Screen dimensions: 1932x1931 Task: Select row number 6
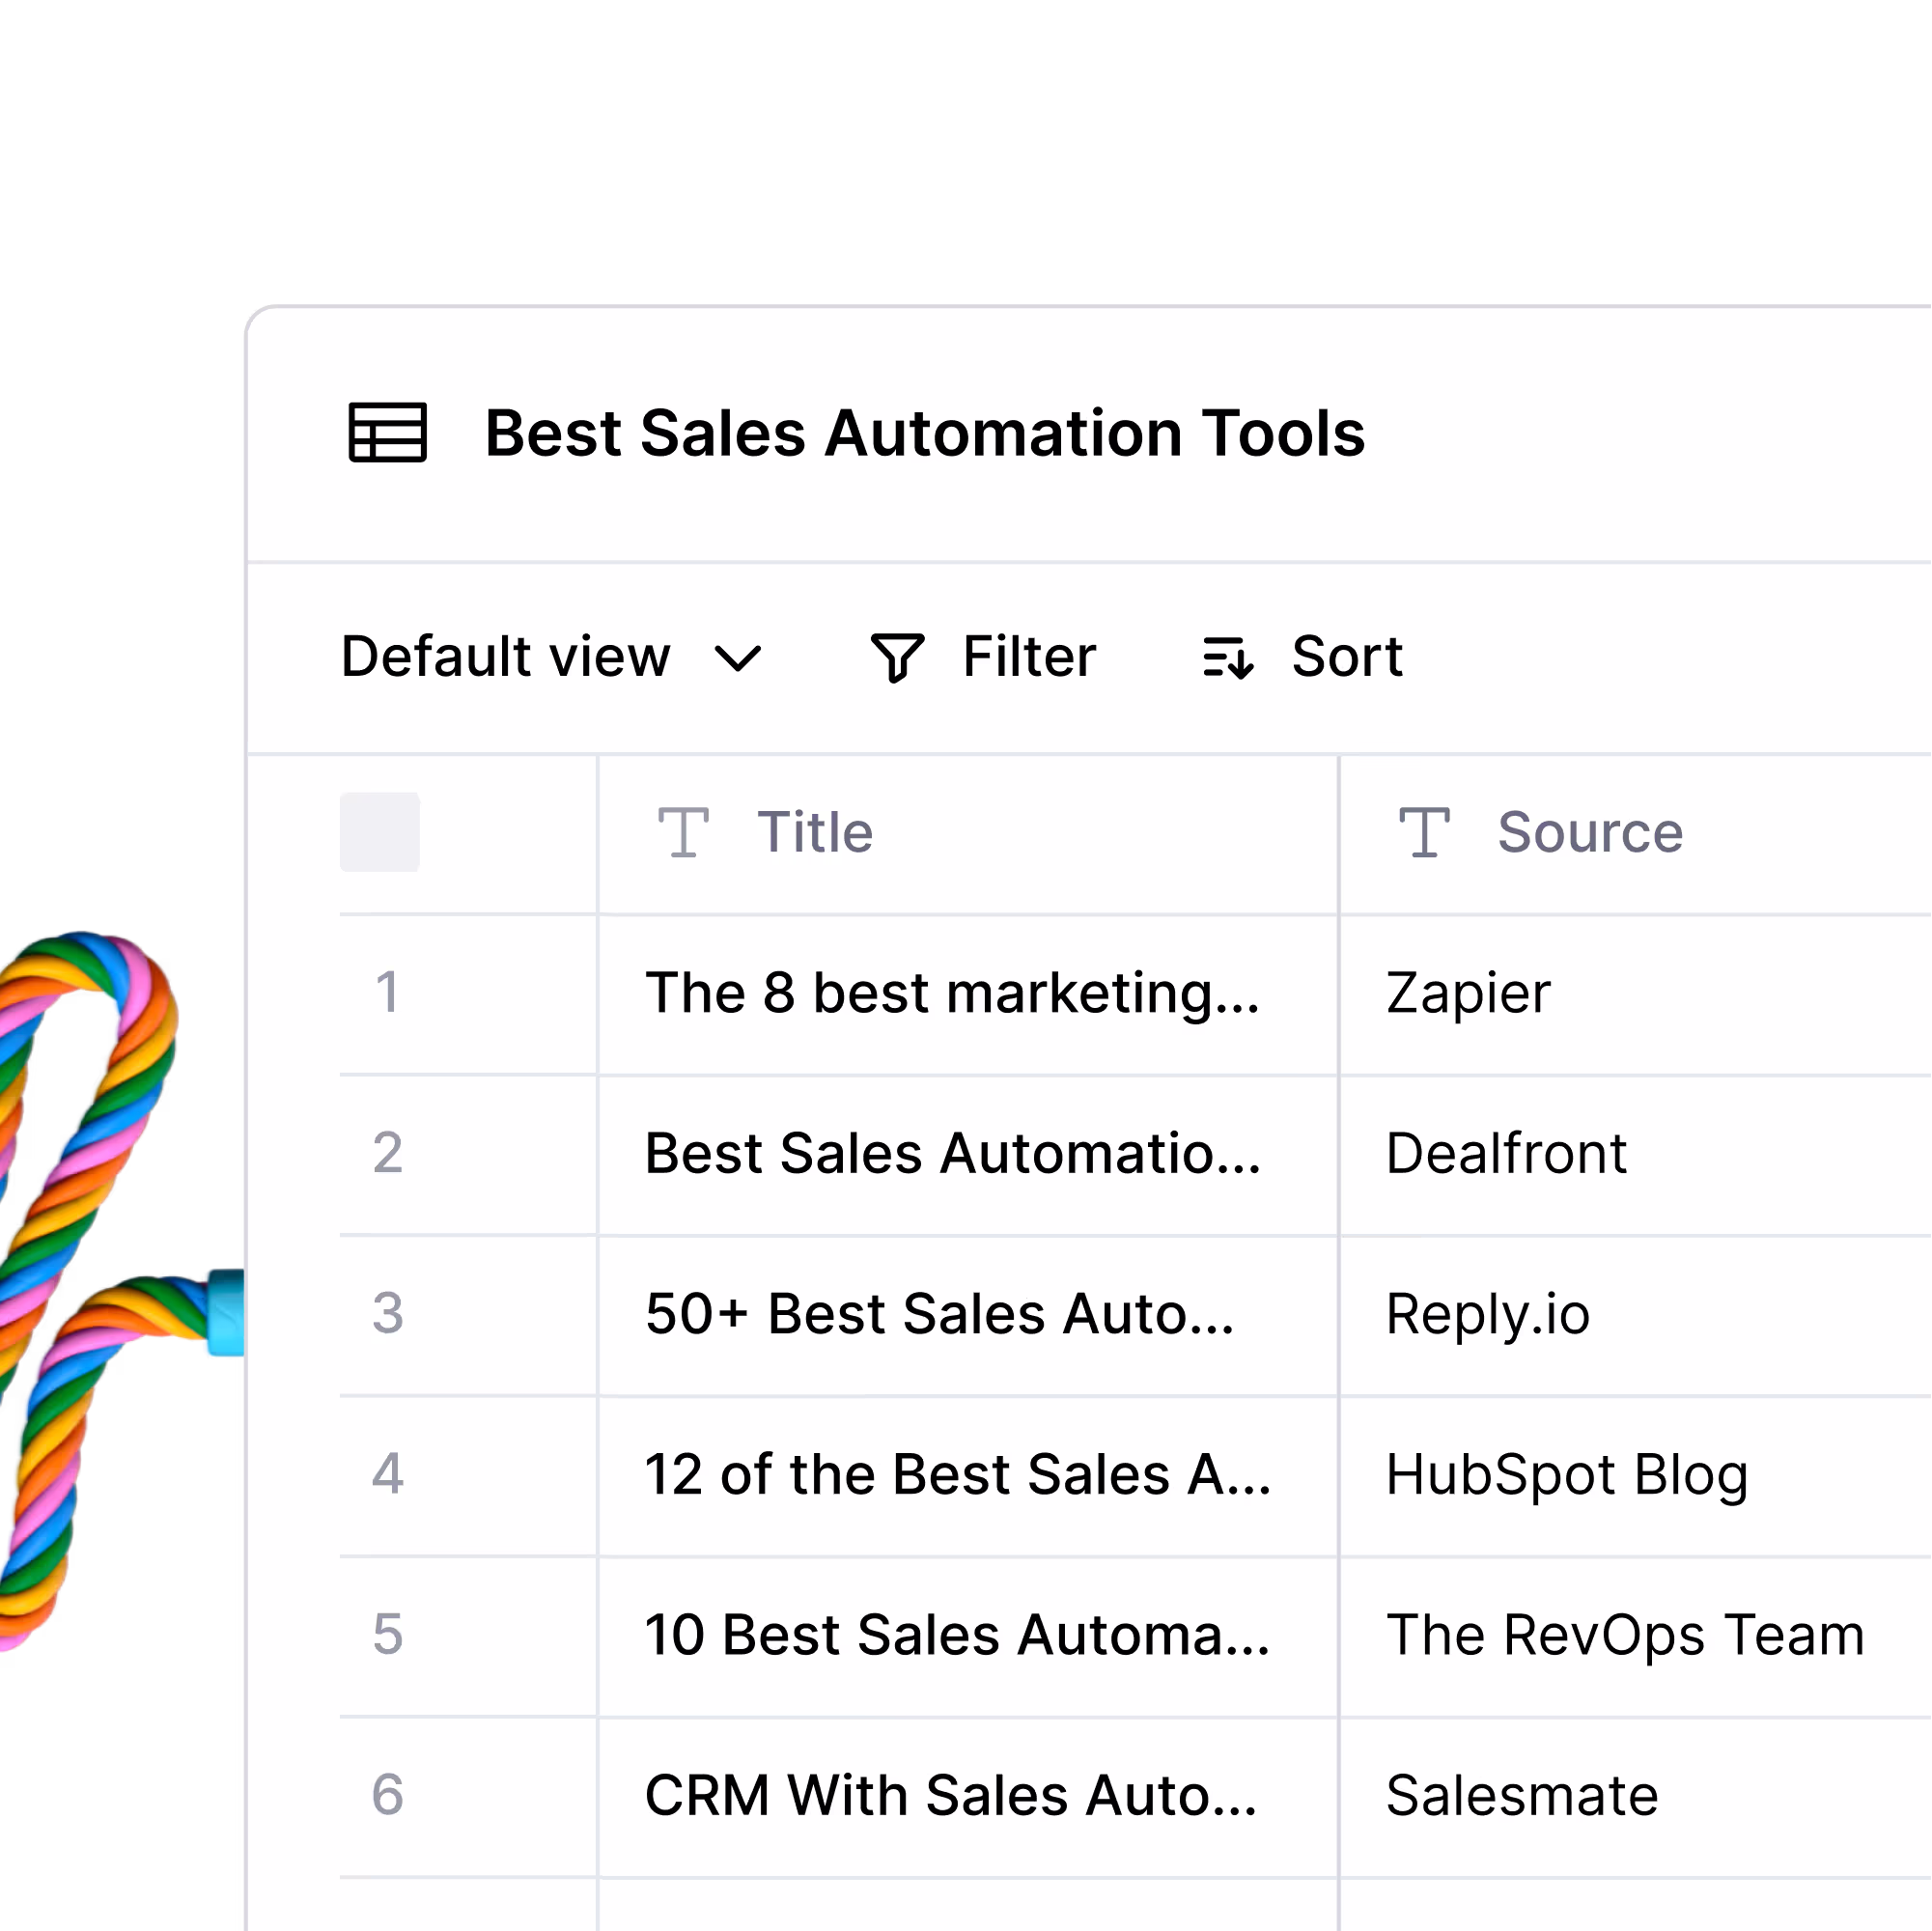(387, 1795)
